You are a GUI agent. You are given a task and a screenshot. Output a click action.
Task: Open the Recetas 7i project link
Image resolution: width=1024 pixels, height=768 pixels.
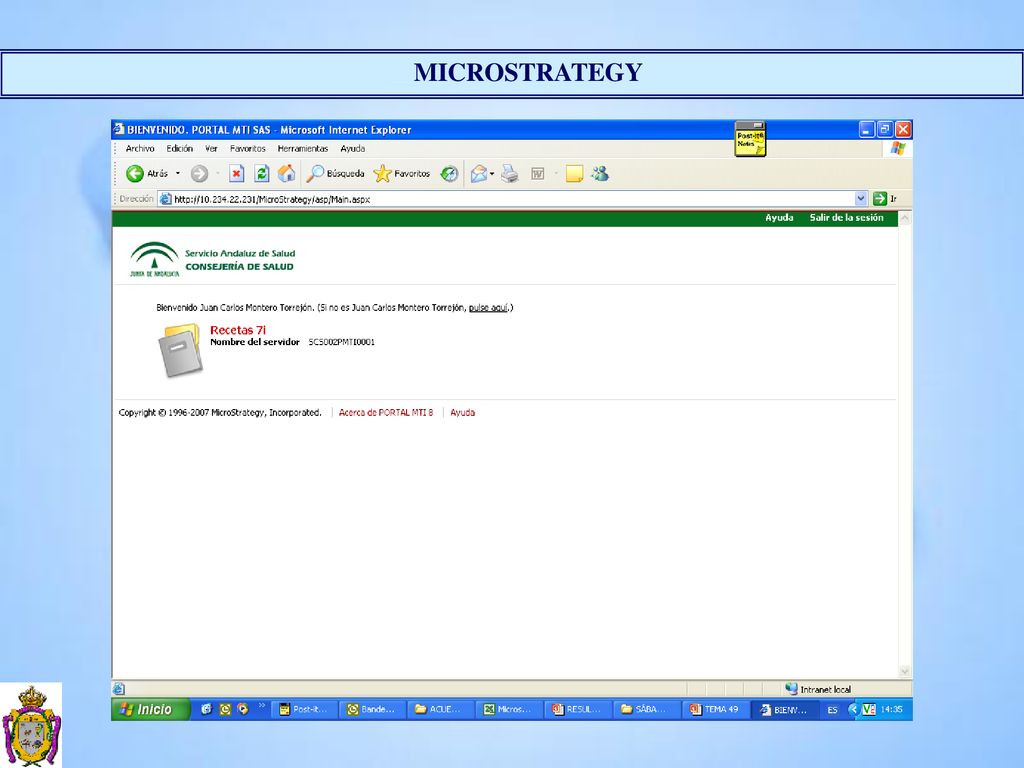[238, 330]
